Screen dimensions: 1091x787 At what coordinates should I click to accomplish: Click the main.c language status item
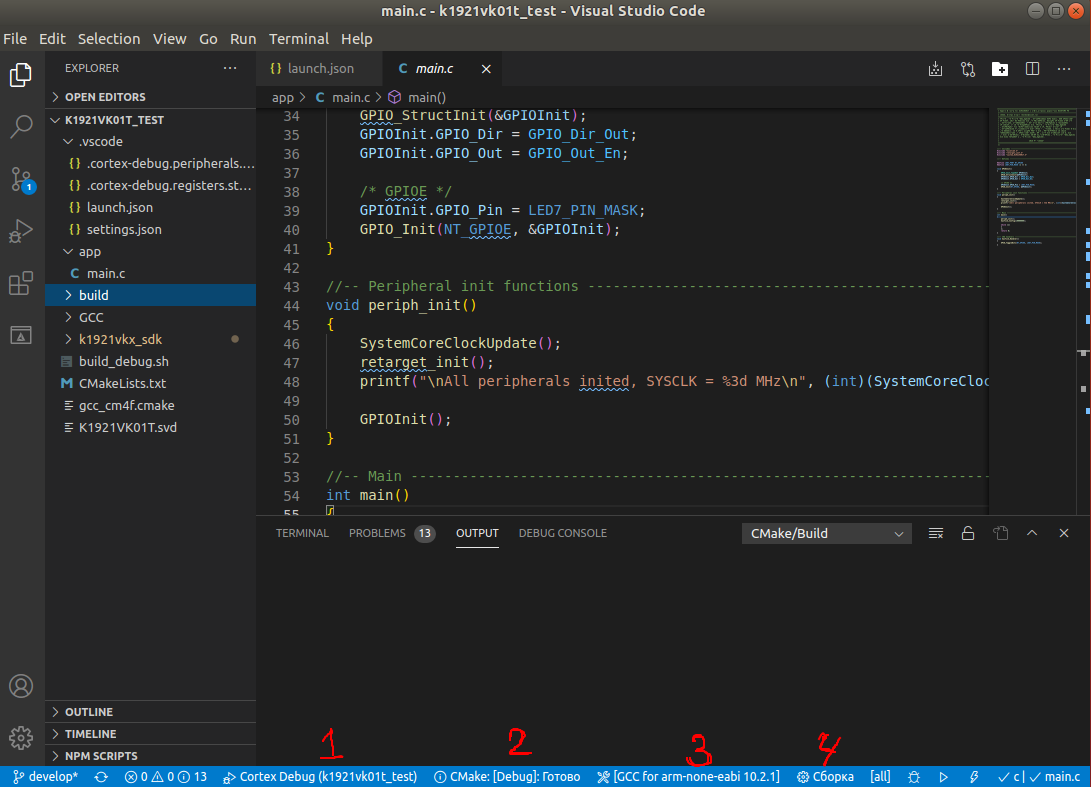click(x=1055, y=777)
